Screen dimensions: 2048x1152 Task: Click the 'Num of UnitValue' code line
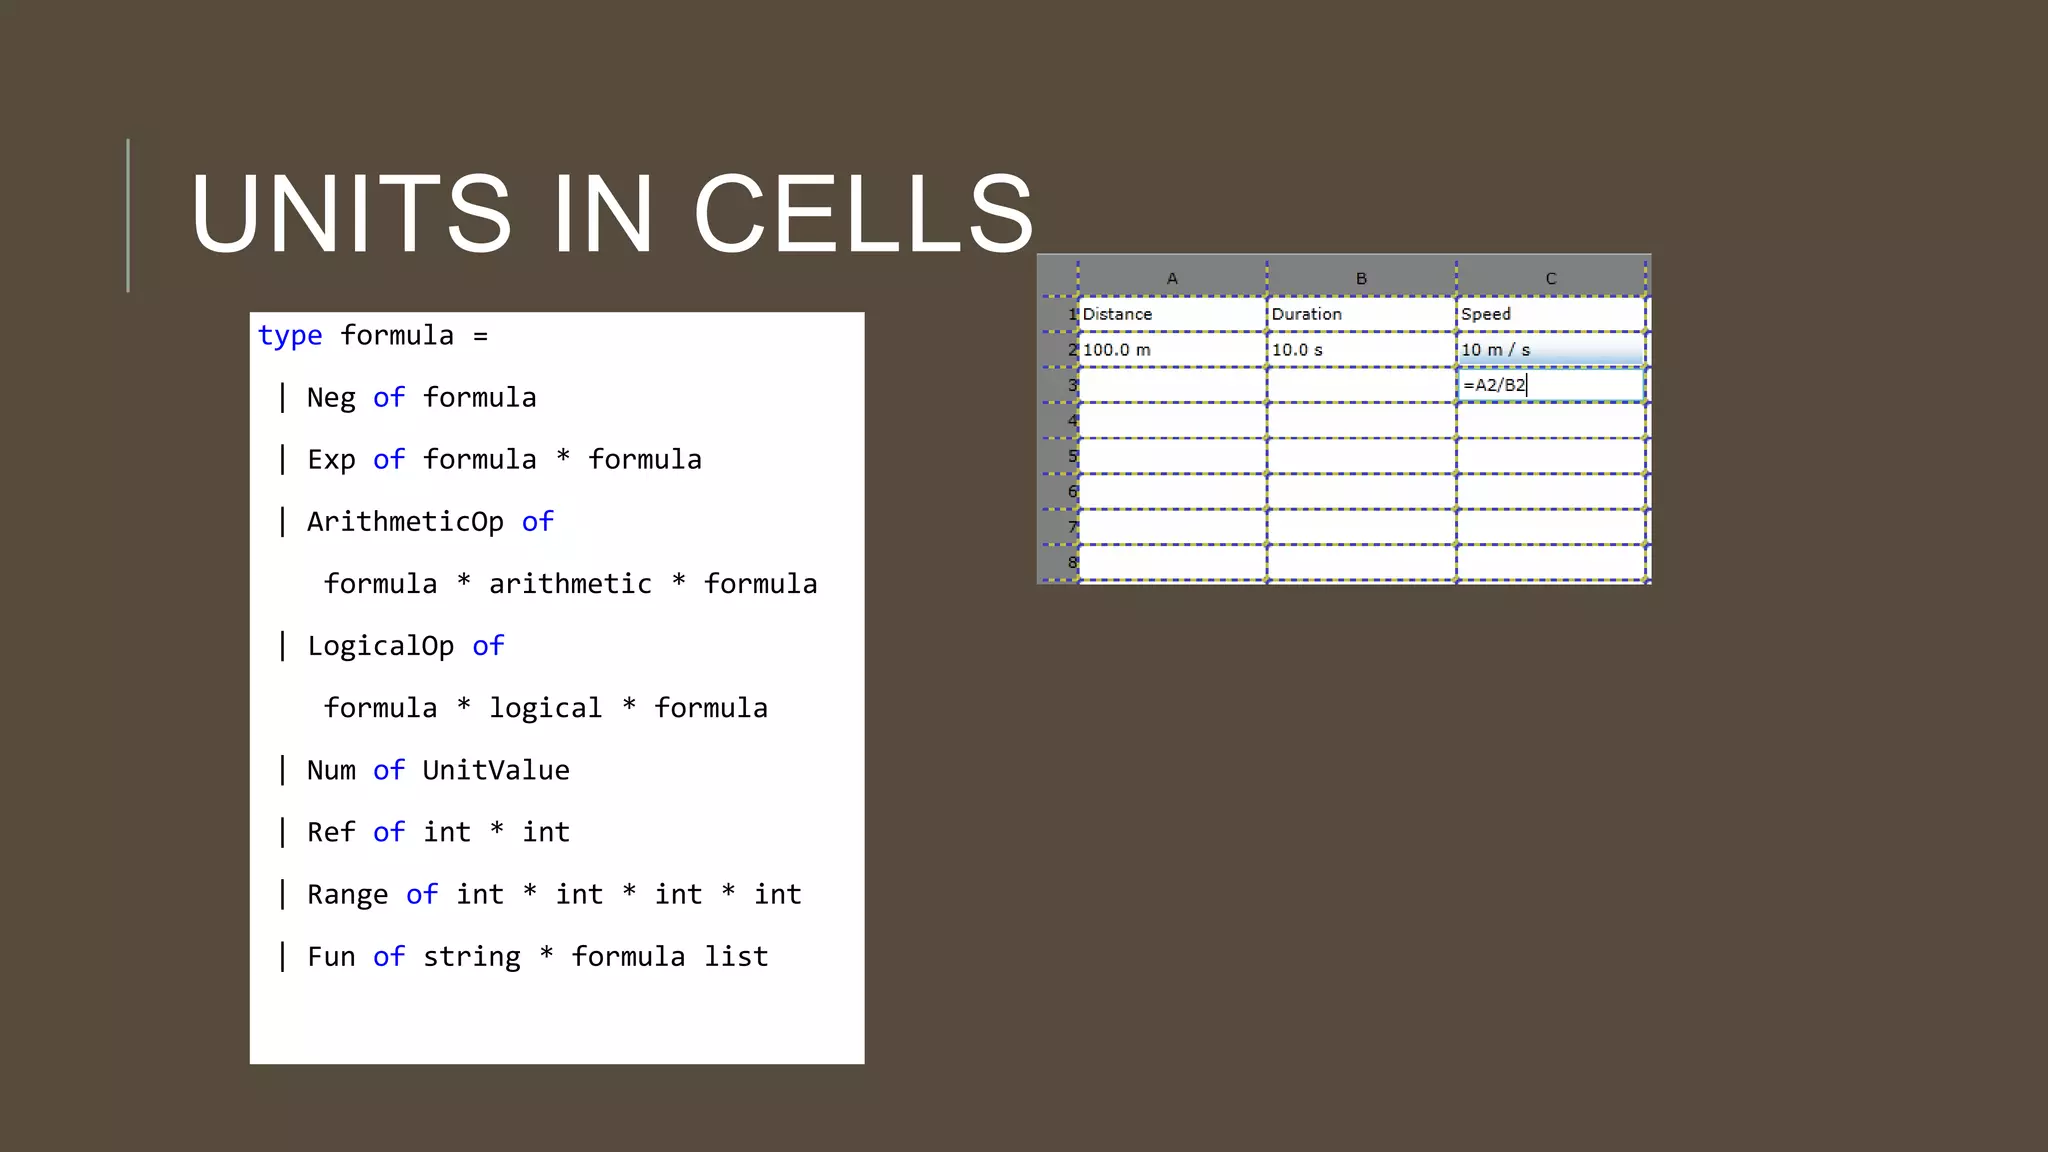[424, 770]
